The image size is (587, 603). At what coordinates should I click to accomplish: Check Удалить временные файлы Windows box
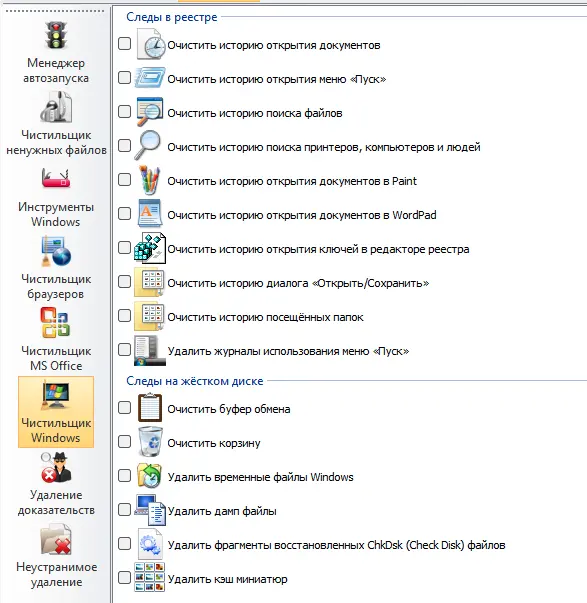[124, 476]
